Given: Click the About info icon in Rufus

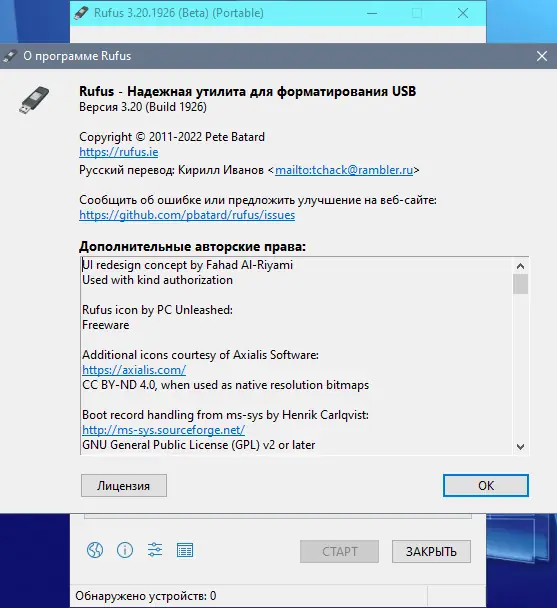Looking at the screenshot, I should pos(125,550).
